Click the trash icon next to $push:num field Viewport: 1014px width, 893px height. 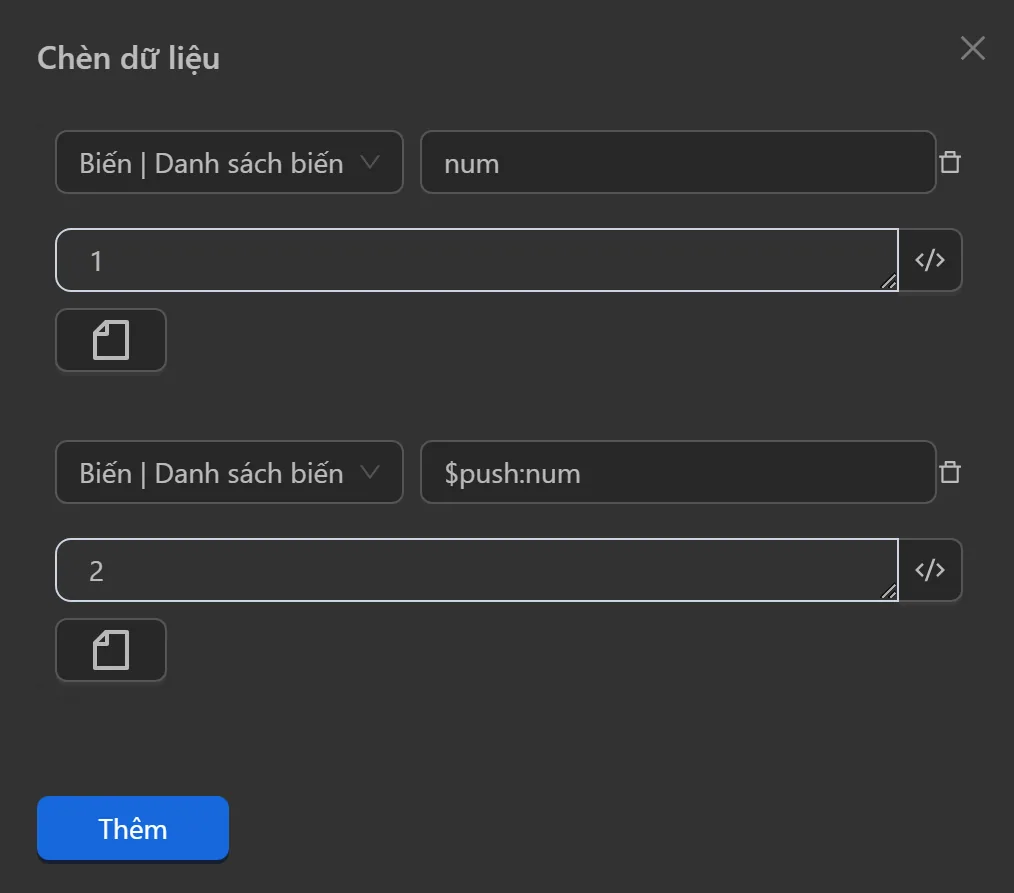950,472
